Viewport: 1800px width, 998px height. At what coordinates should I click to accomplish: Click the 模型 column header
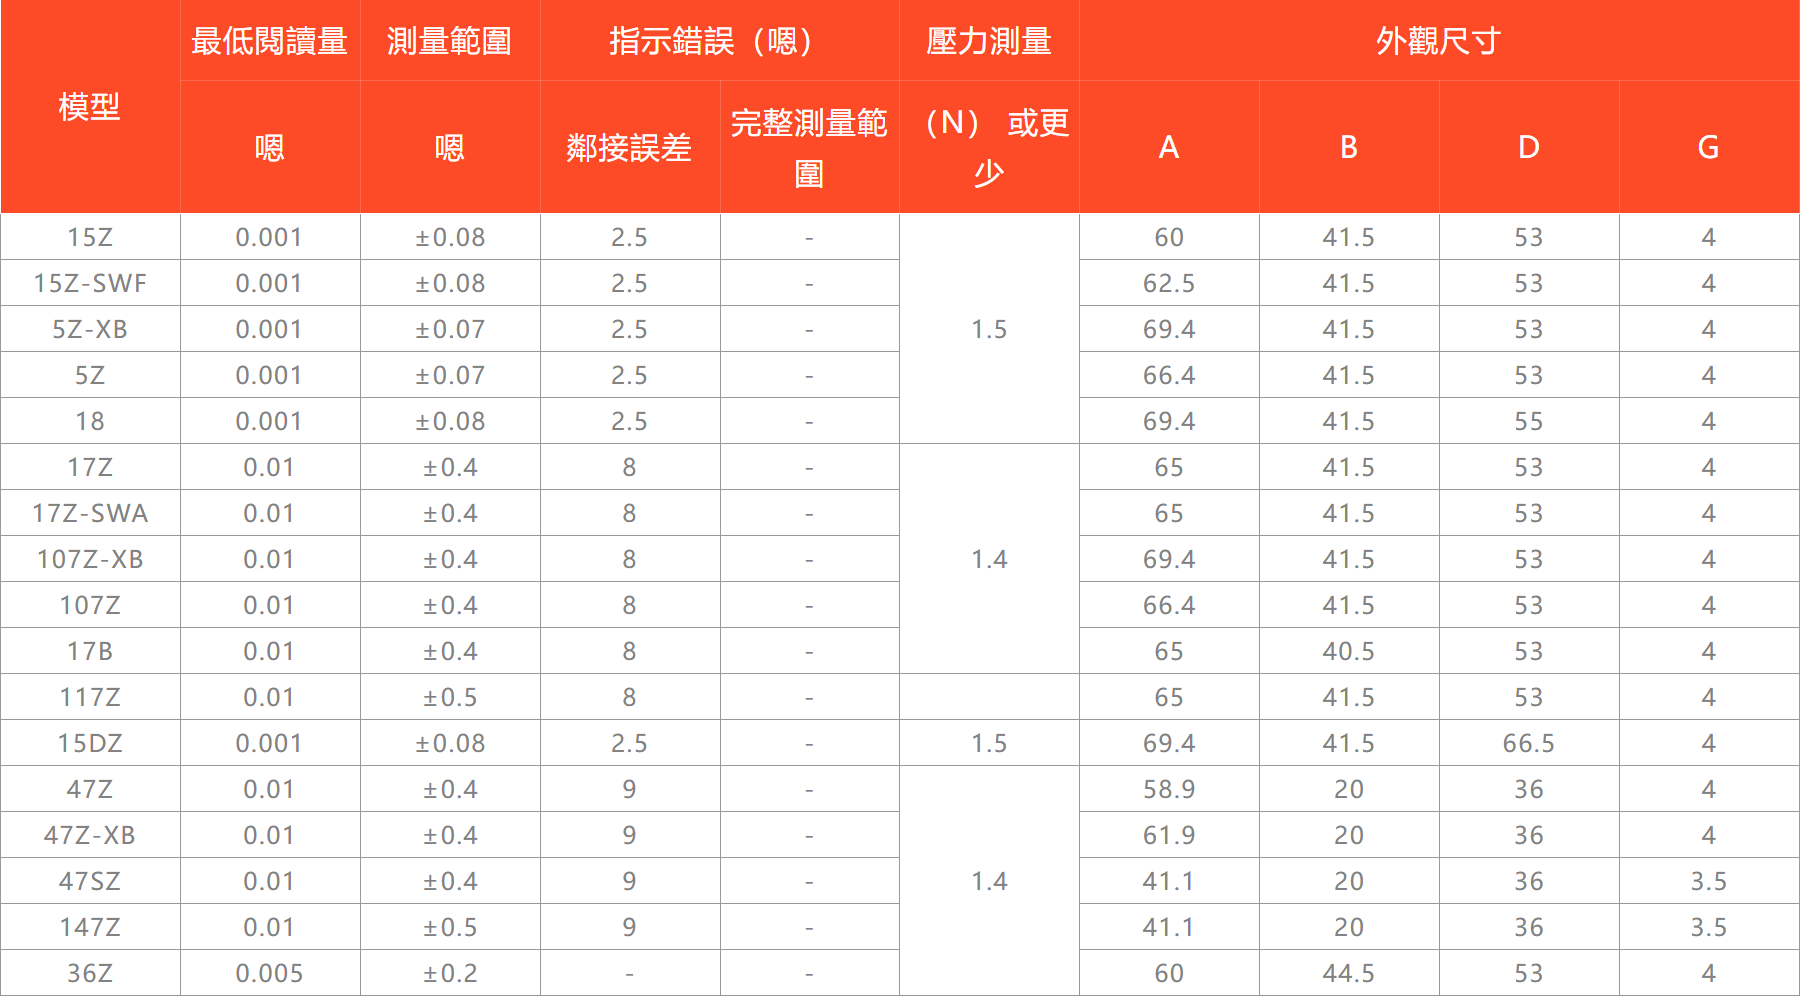click(x=90, y=106)
